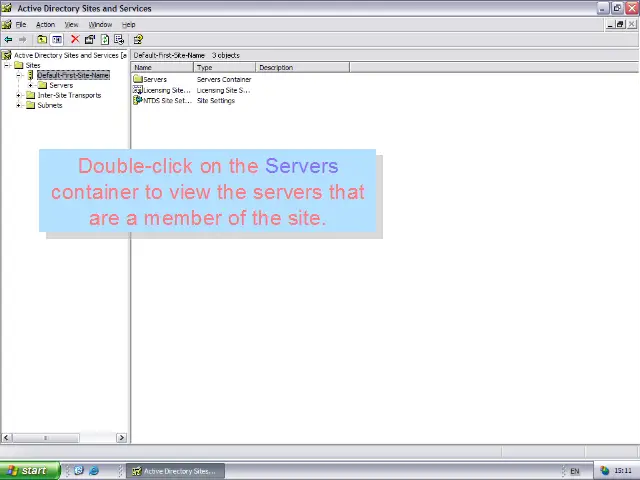Click the title bar application icon

[7, 8]
